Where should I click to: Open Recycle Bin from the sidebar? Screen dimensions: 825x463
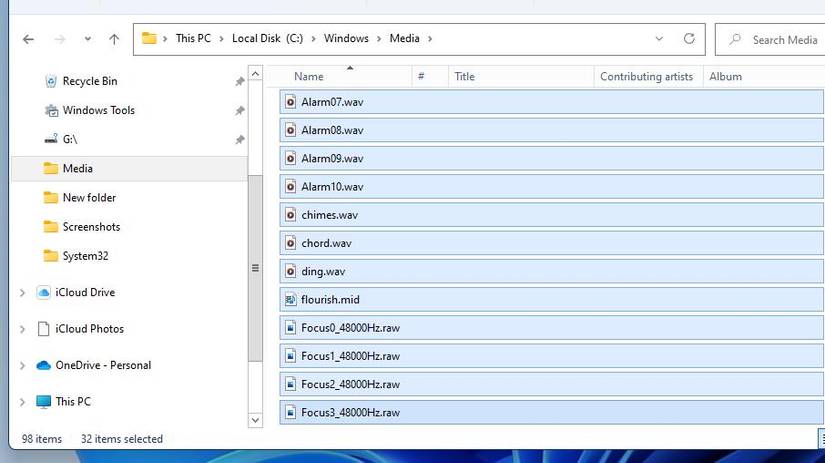click(x=89, y=81)
